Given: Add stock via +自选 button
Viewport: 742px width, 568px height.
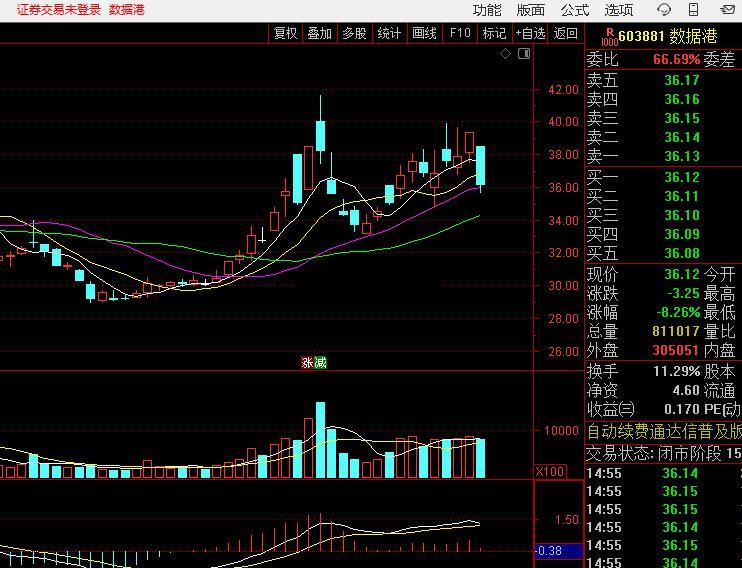Looking at the screenshot, I should coord(530,33).
